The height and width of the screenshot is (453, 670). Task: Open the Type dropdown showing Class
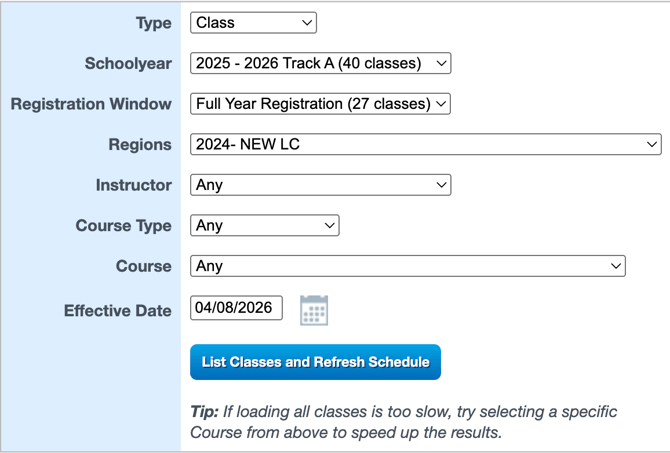point(253,23)
